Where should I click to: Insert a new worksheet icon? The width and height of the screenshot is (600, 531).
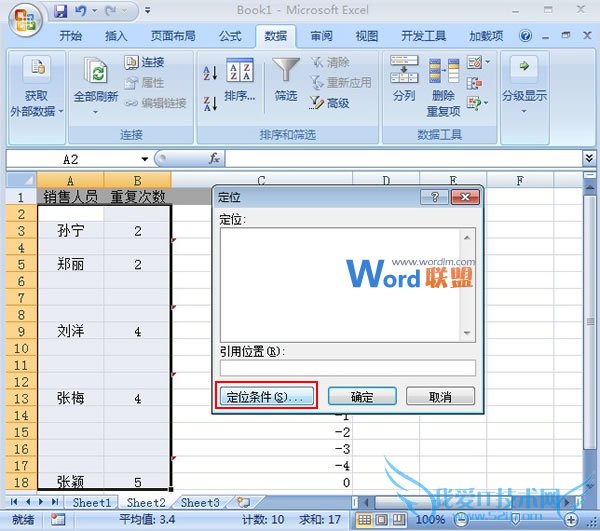tap(243, 502)
